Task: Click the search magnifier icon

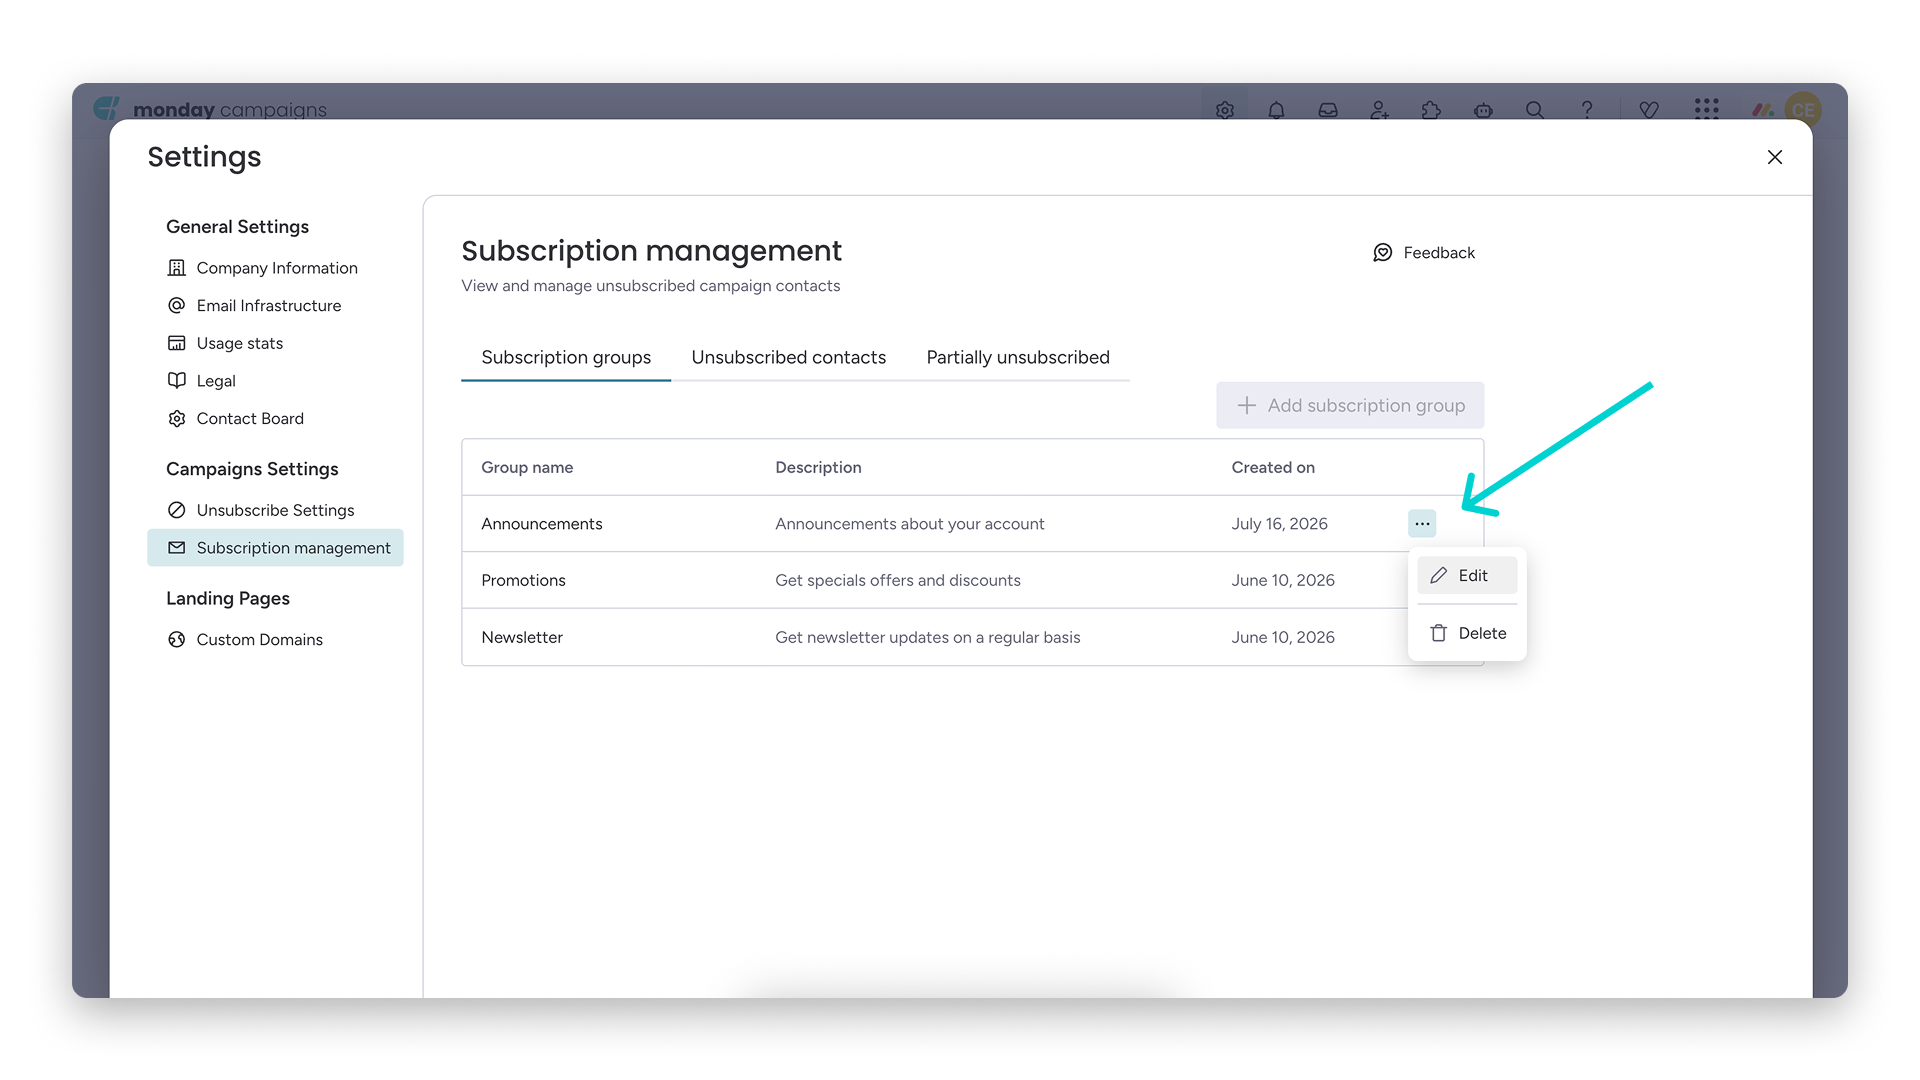Action: [x=1535, y=110]
